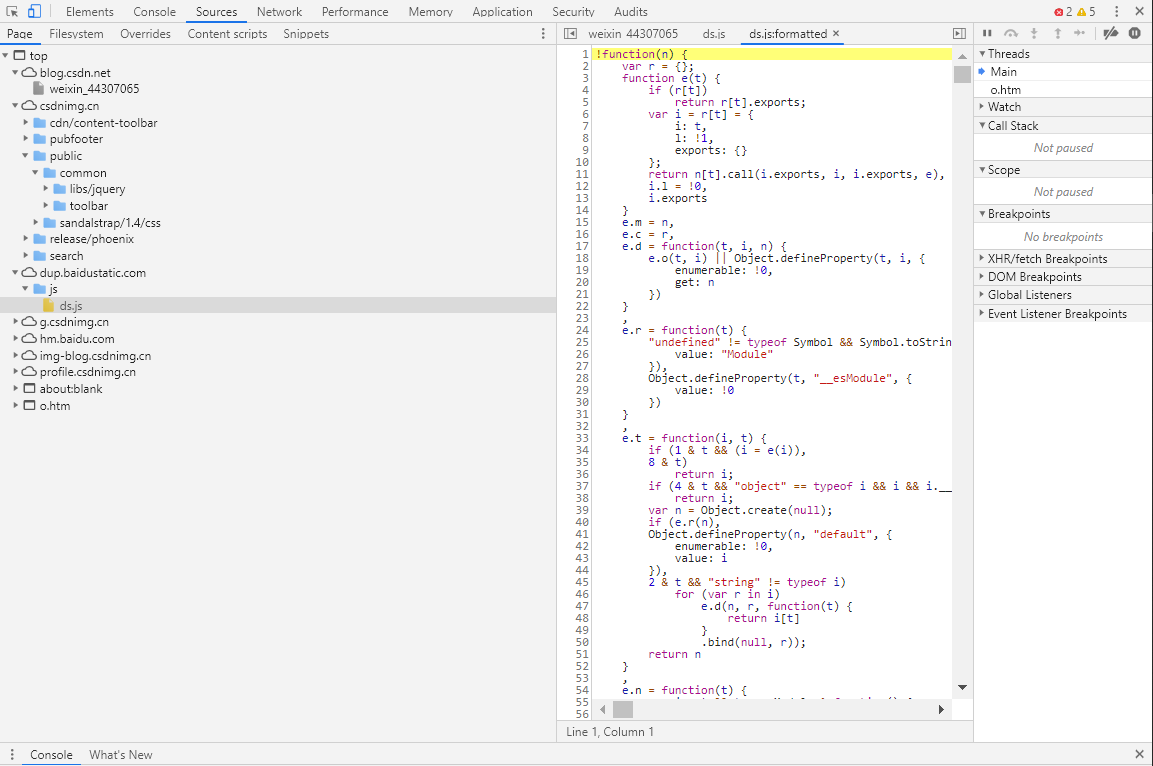Screen dimensions: 1153x766
Task: Switch to the Filesystem navigator tab
Action: tap(76, 34)
